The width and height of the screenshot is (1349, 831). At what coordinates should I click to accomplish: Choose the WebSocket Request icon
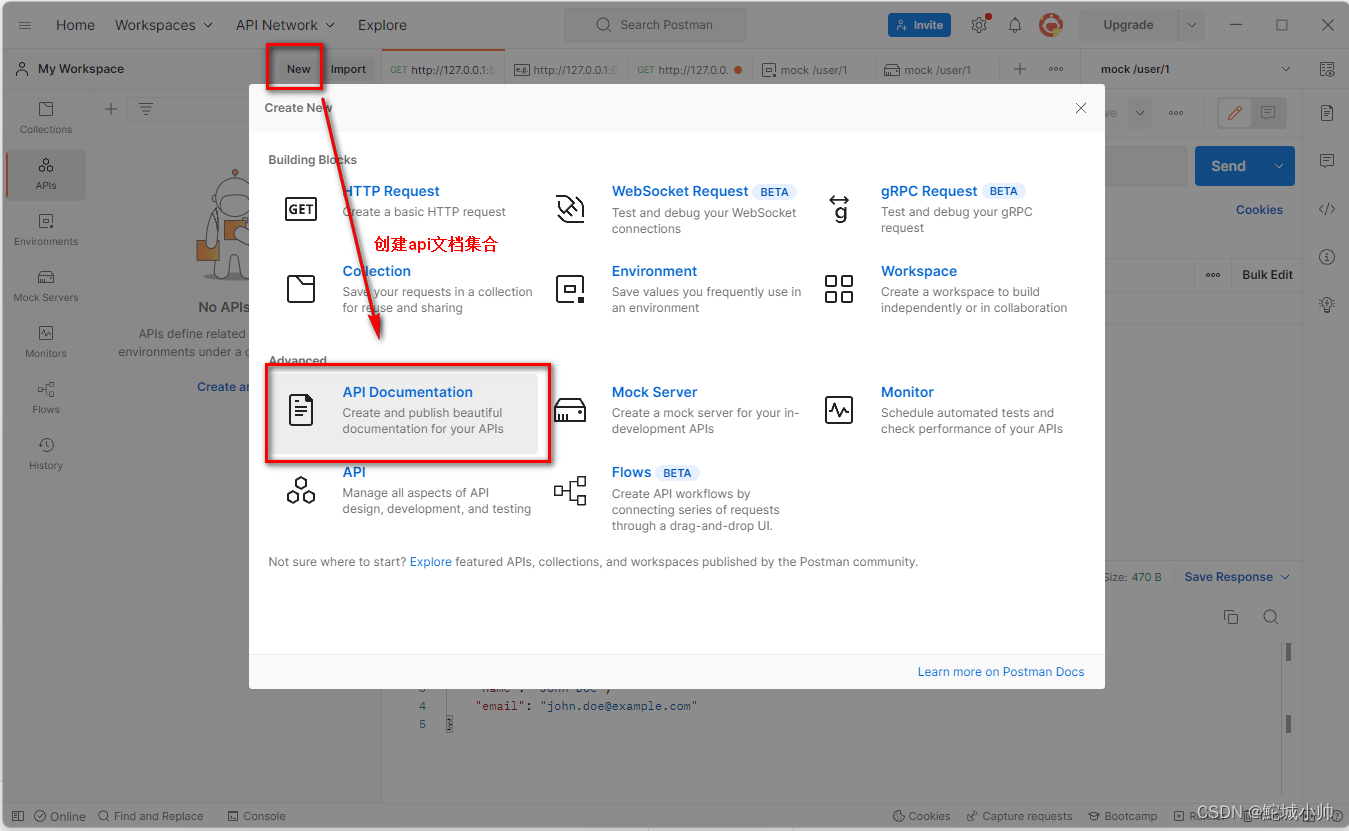570,209
